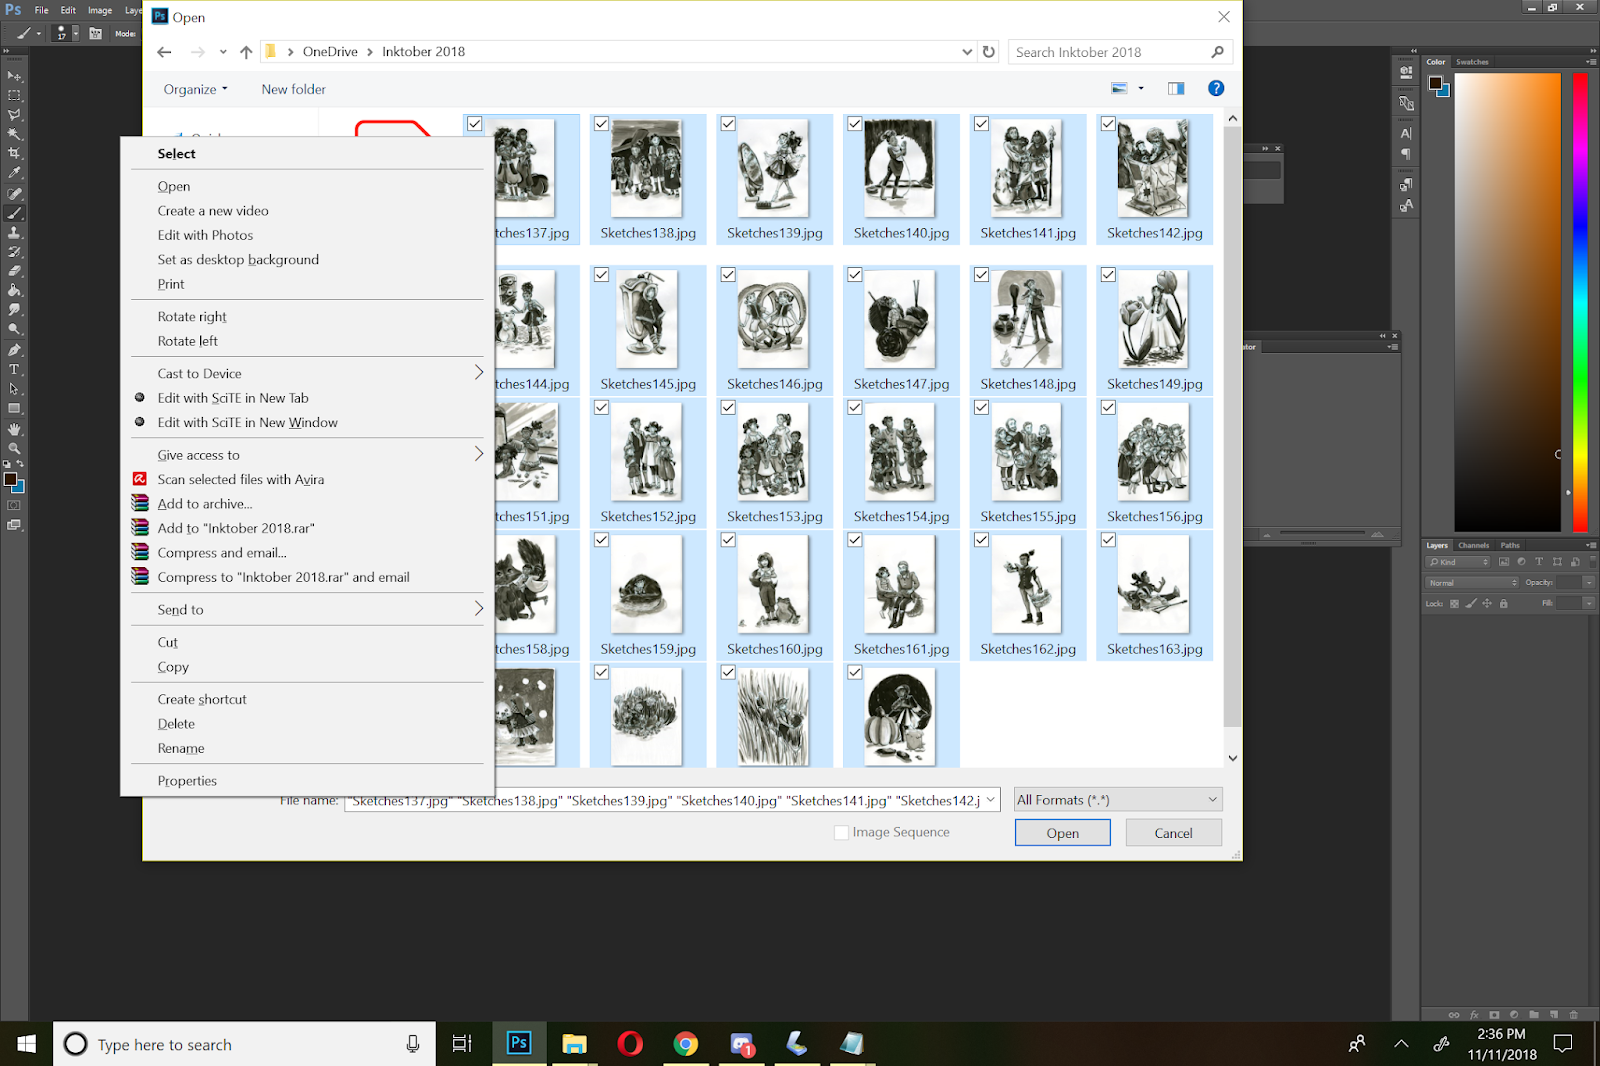Go up one folder level
Viewport: 1600px width, 1066px height.
click(246, 52)
